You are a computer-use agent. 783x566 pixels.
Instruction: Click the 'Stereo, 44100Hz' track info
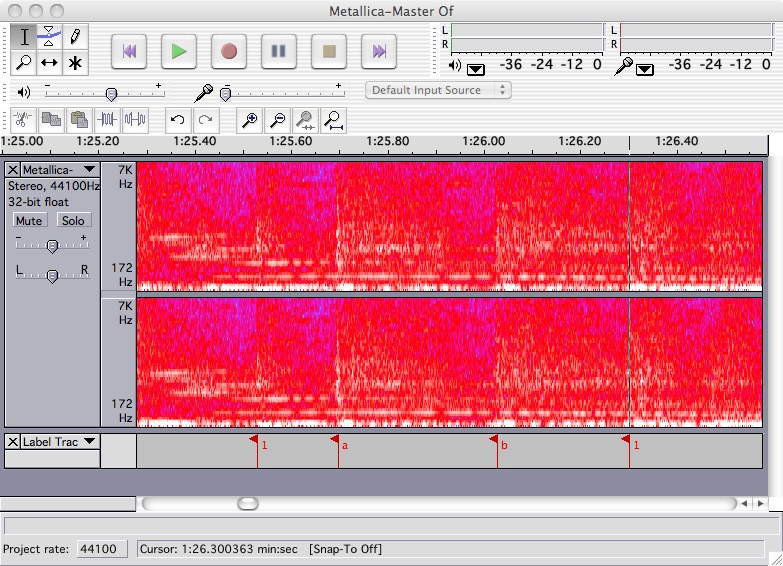53,186
